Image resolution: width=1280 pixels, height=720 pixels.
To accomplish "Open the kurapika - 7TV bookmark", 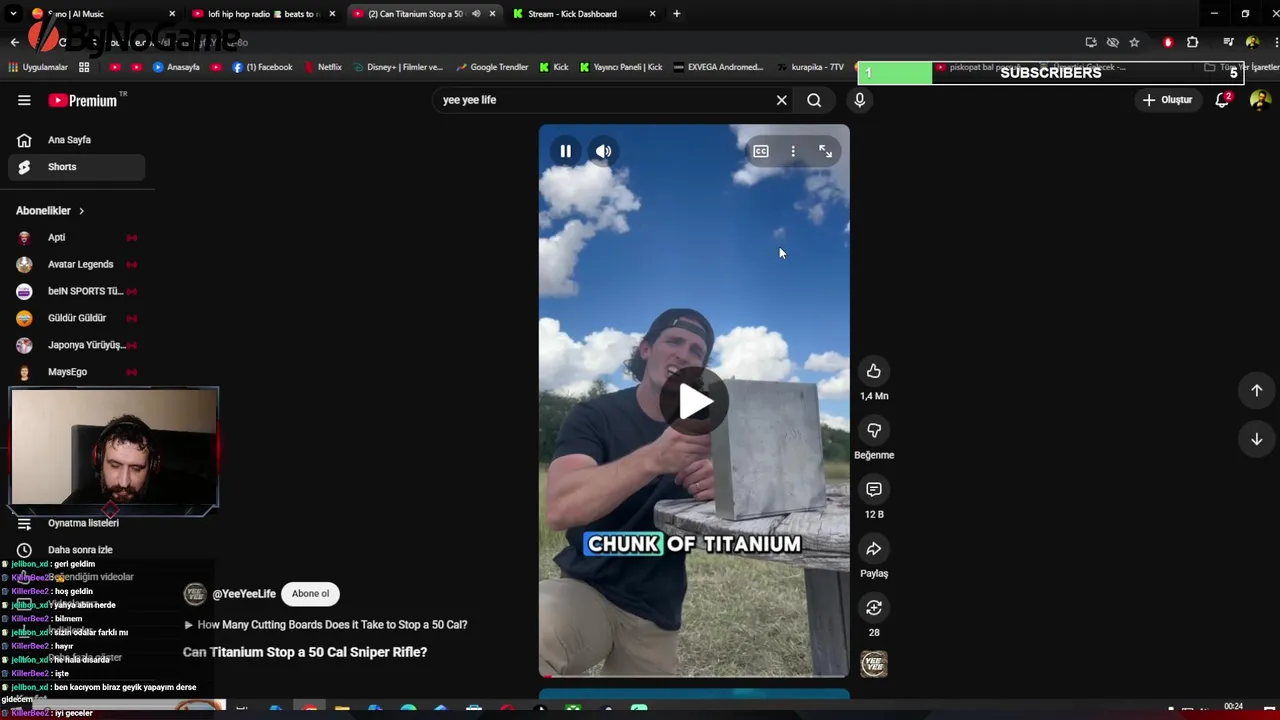I will pyautogui.click(x=809, y=67).
